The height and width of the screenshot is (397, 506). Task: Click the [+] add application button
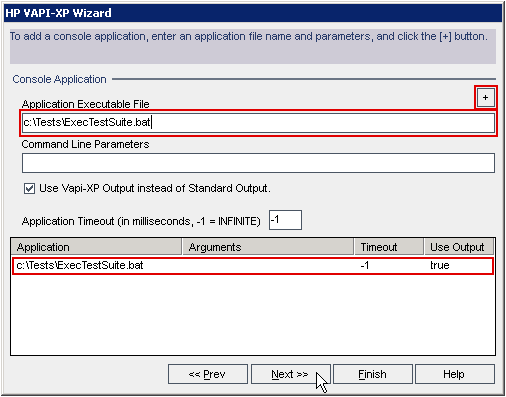coord(485,97)
